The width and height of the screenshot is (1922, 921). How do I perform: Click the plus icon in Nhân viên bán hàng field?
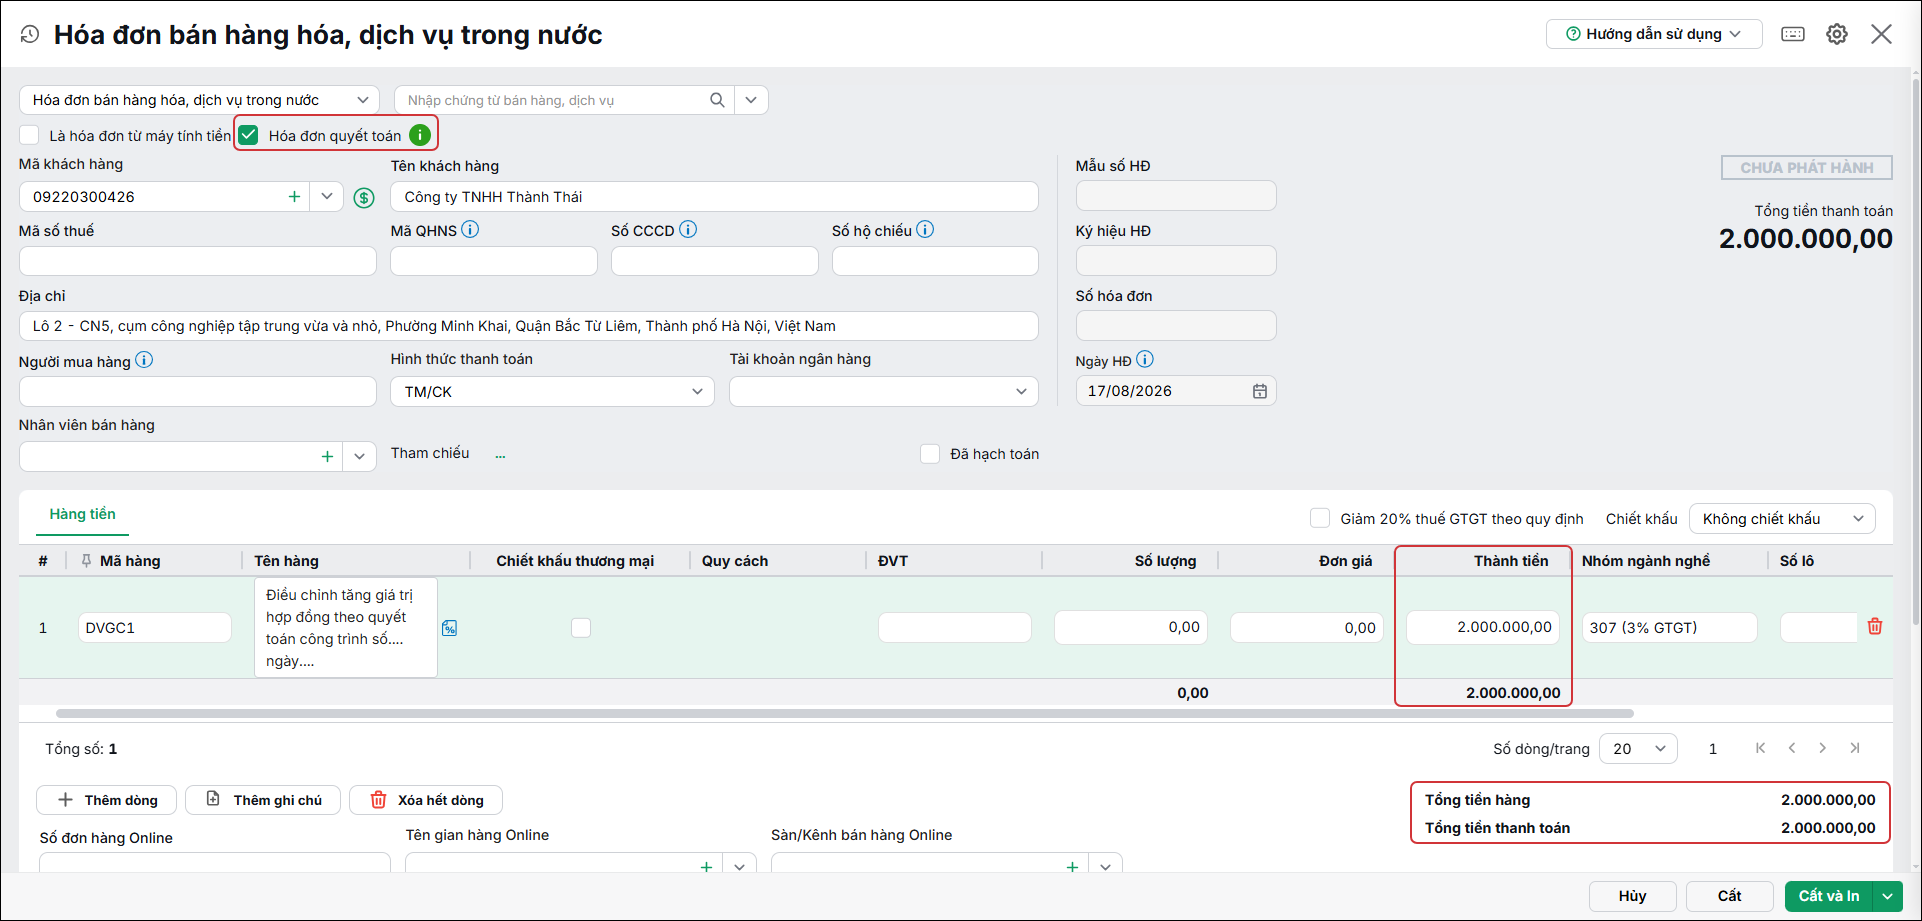click(327, 456)
